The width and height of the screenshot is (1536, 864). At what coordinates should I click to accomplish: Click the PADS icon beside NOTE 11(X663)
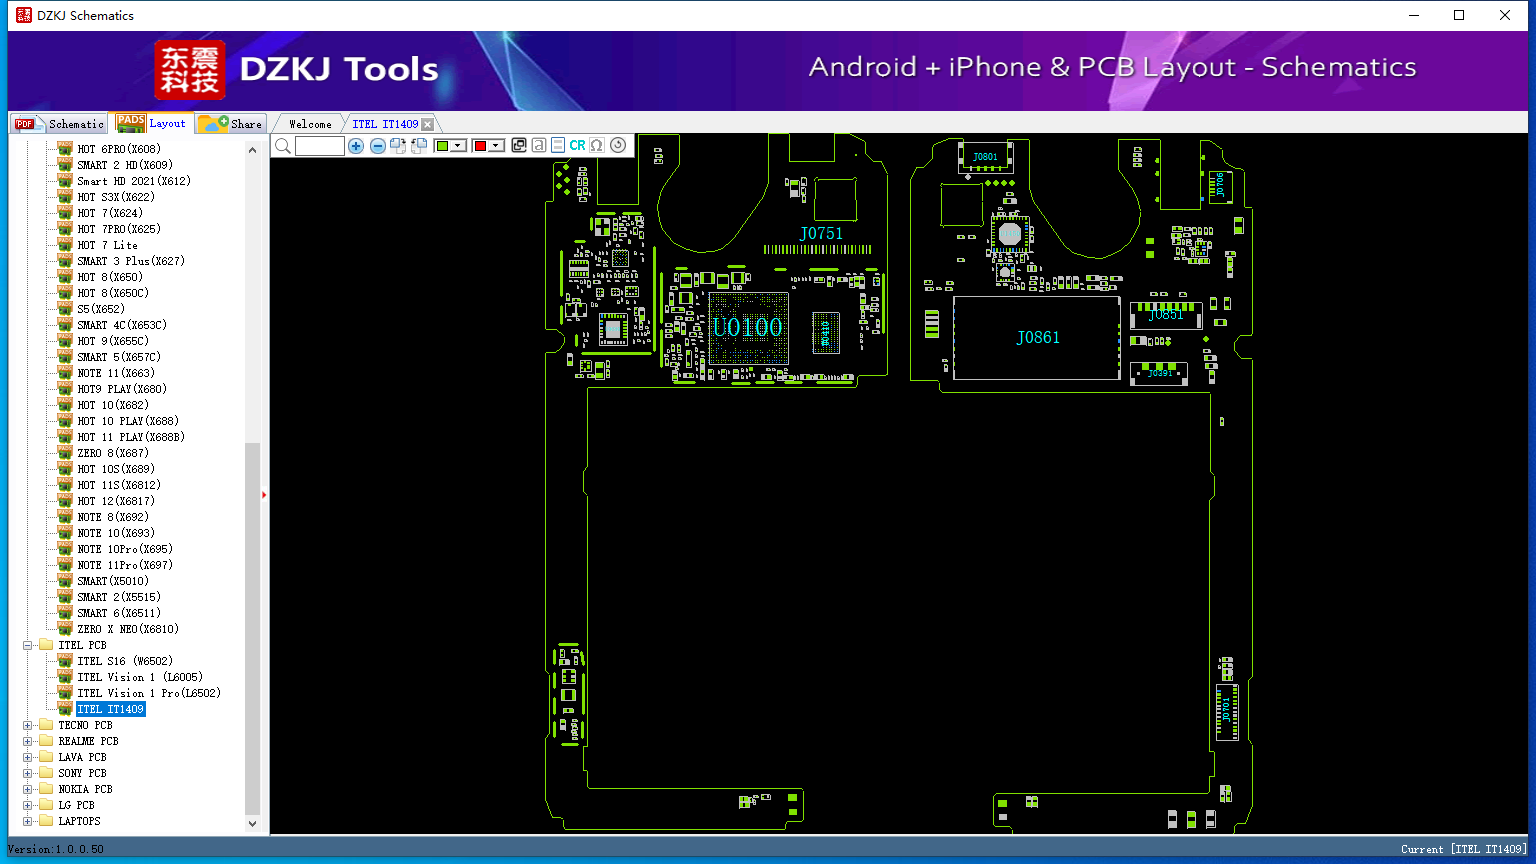[65, 372]
